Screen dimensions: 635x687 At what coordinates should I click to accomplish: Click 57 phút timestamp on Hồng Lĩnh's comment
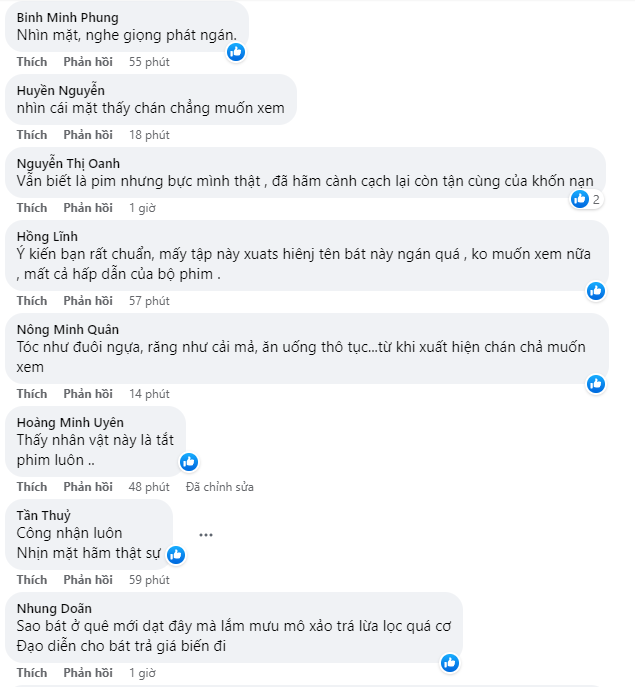point(149,301)
